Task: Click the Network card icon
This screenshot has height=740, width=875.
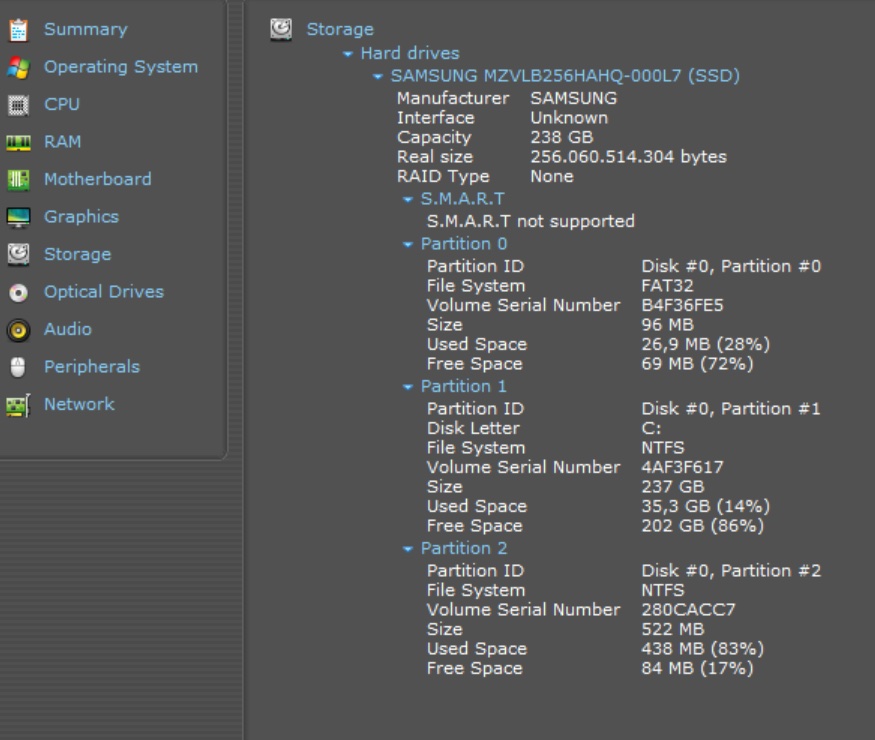Action: click(18, 405)
